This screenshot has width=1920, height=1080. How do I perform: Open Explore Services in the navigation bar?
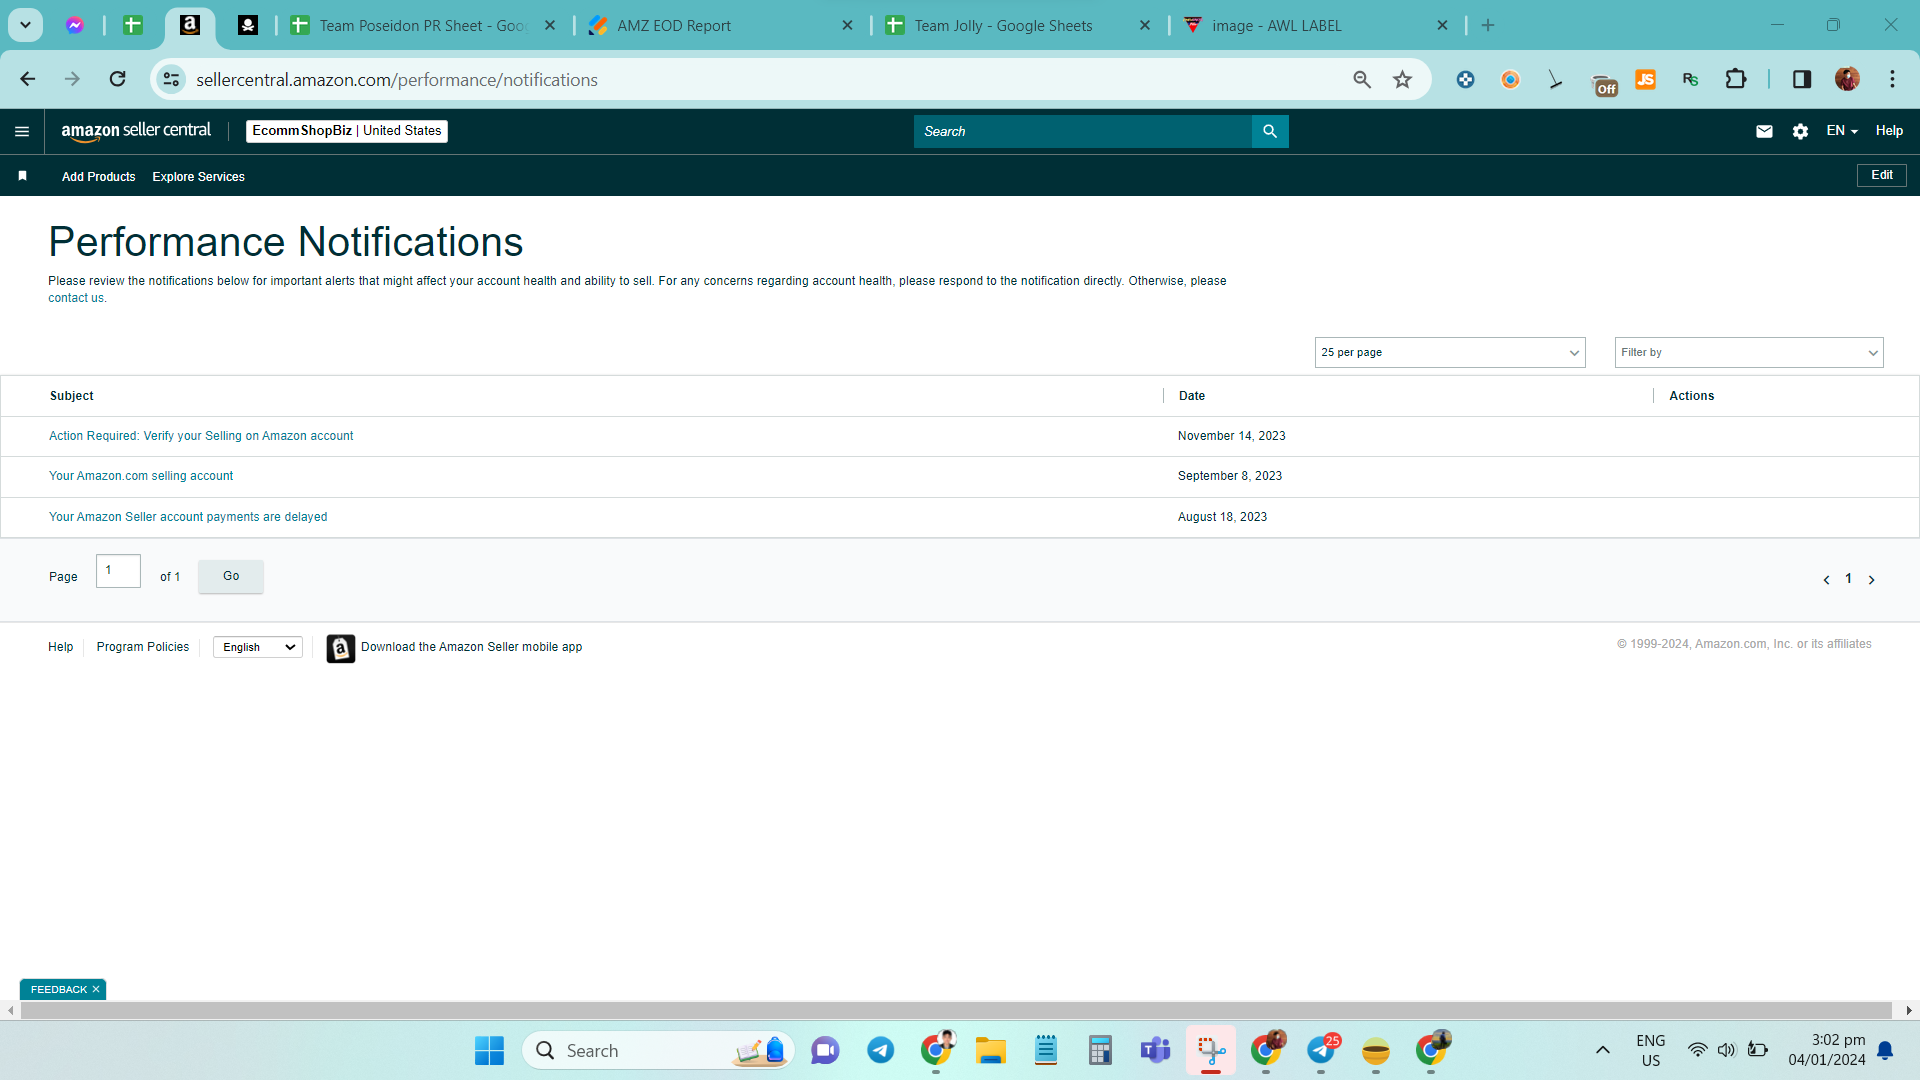pyautogui.click(x=198, y=177)
